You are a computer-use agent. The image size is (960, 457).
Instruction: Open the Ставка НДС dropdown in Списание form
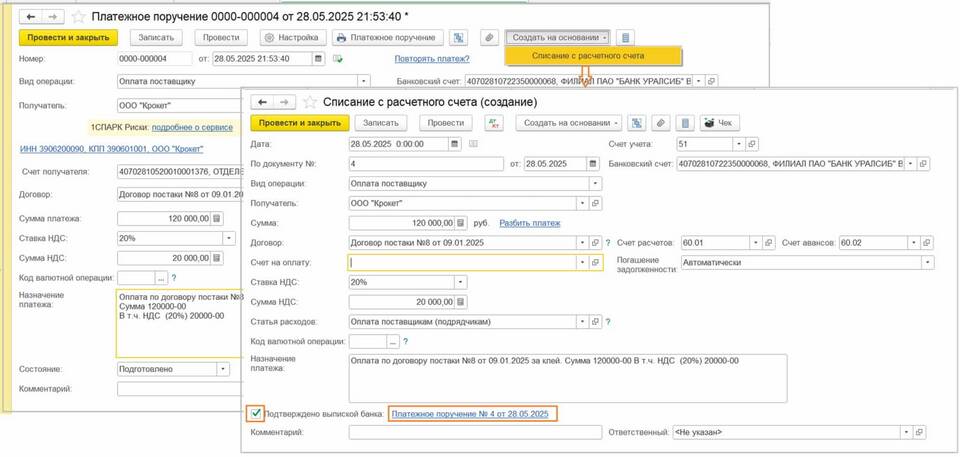460,282
